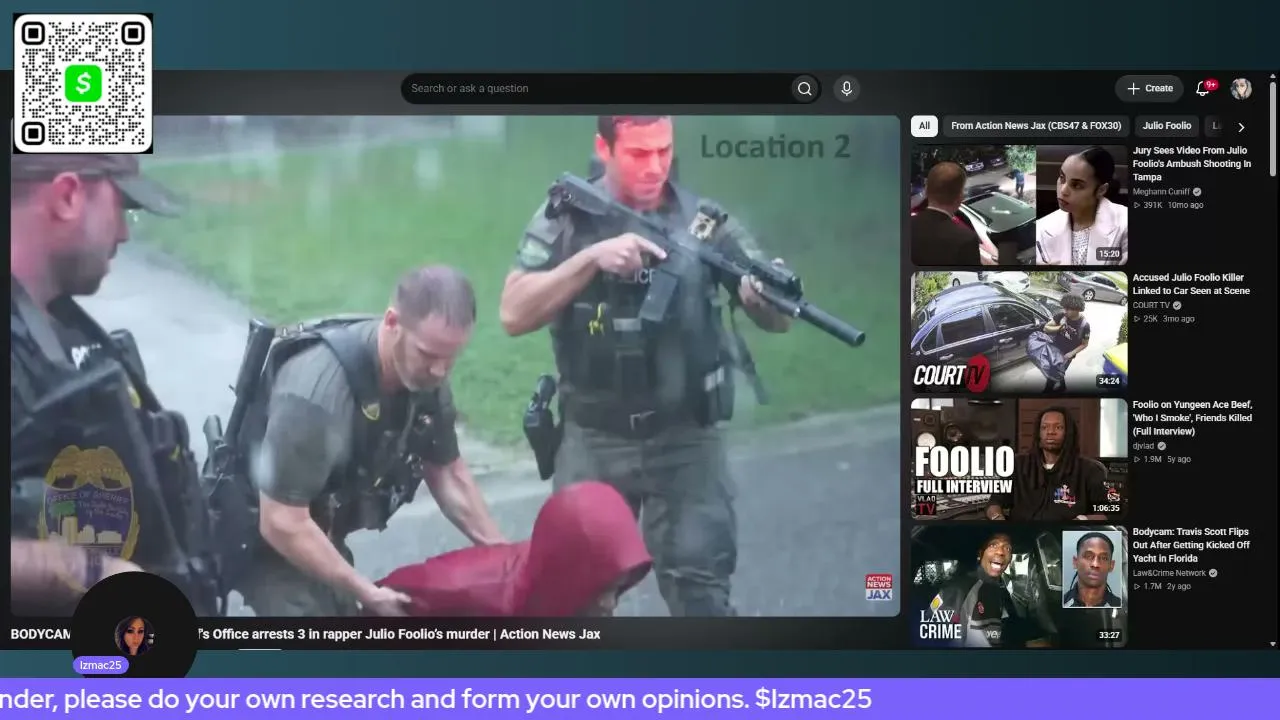Open the notifications bell
This screenshot has width=1280, height=720.
point(1203,89)
